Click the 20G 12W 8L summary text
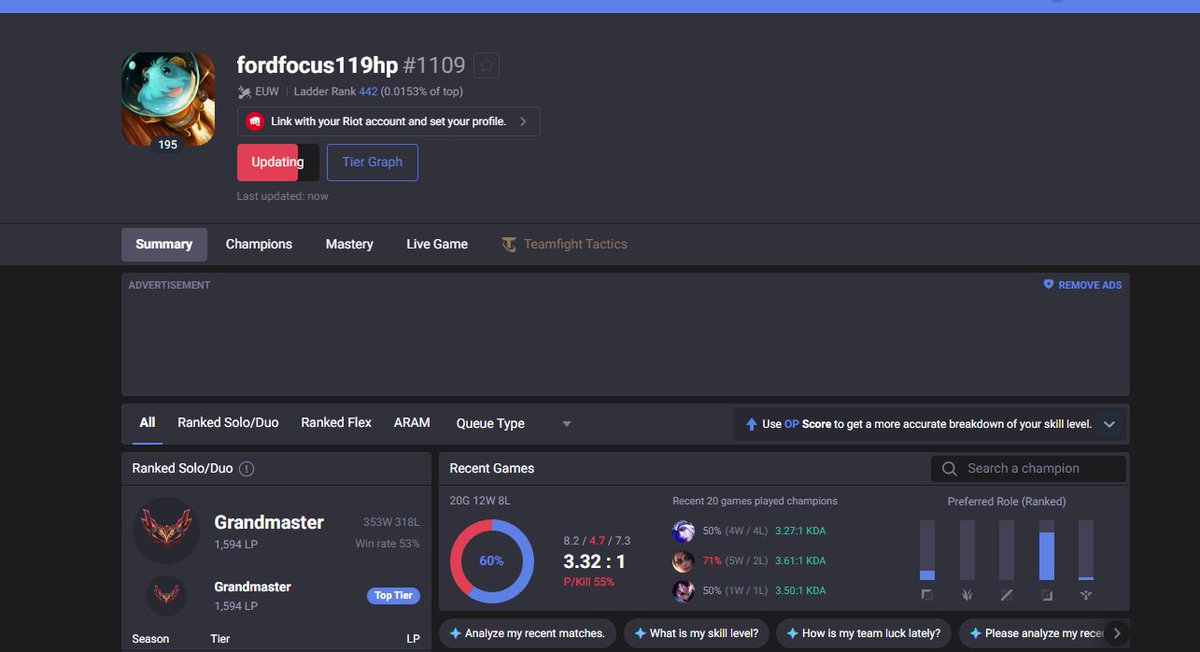 point(480,501)
